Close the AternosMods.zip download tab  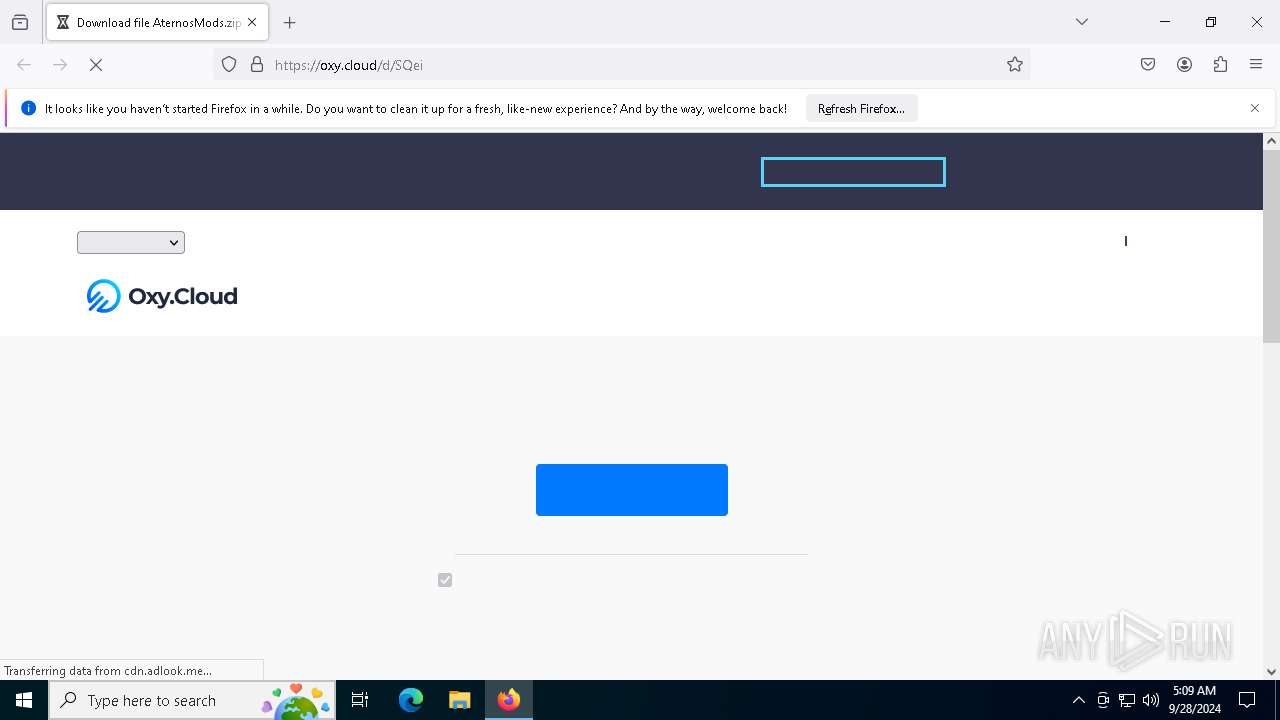pos(252,22)
